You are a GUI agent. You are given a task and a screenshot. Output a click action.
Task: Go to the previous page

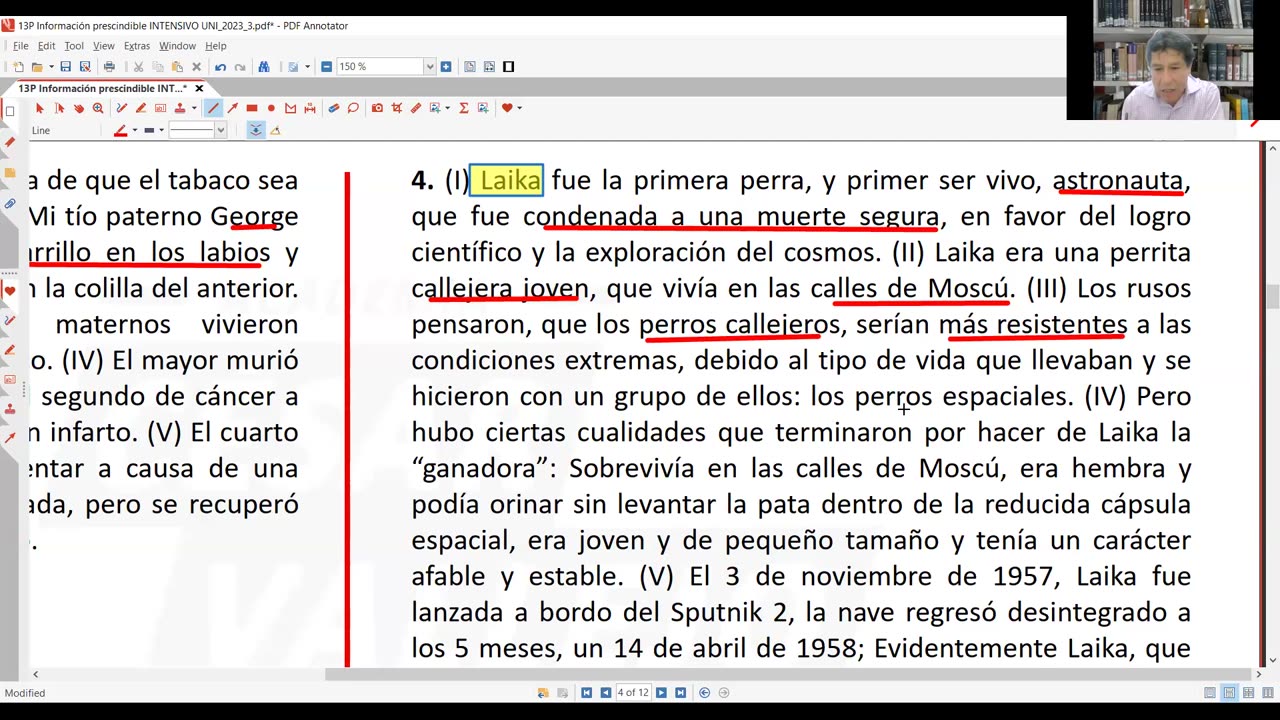click(605, 692)
